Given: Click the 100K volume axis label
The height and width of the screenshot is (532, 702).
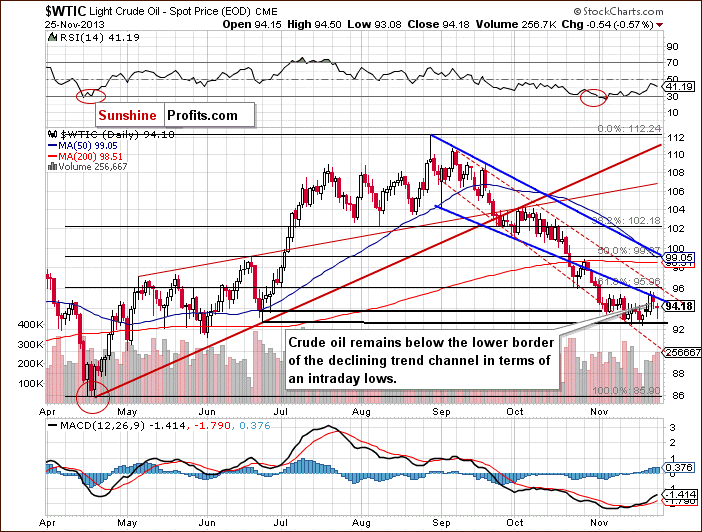Looking at the screenshot, I should click(x=31, y=383).
